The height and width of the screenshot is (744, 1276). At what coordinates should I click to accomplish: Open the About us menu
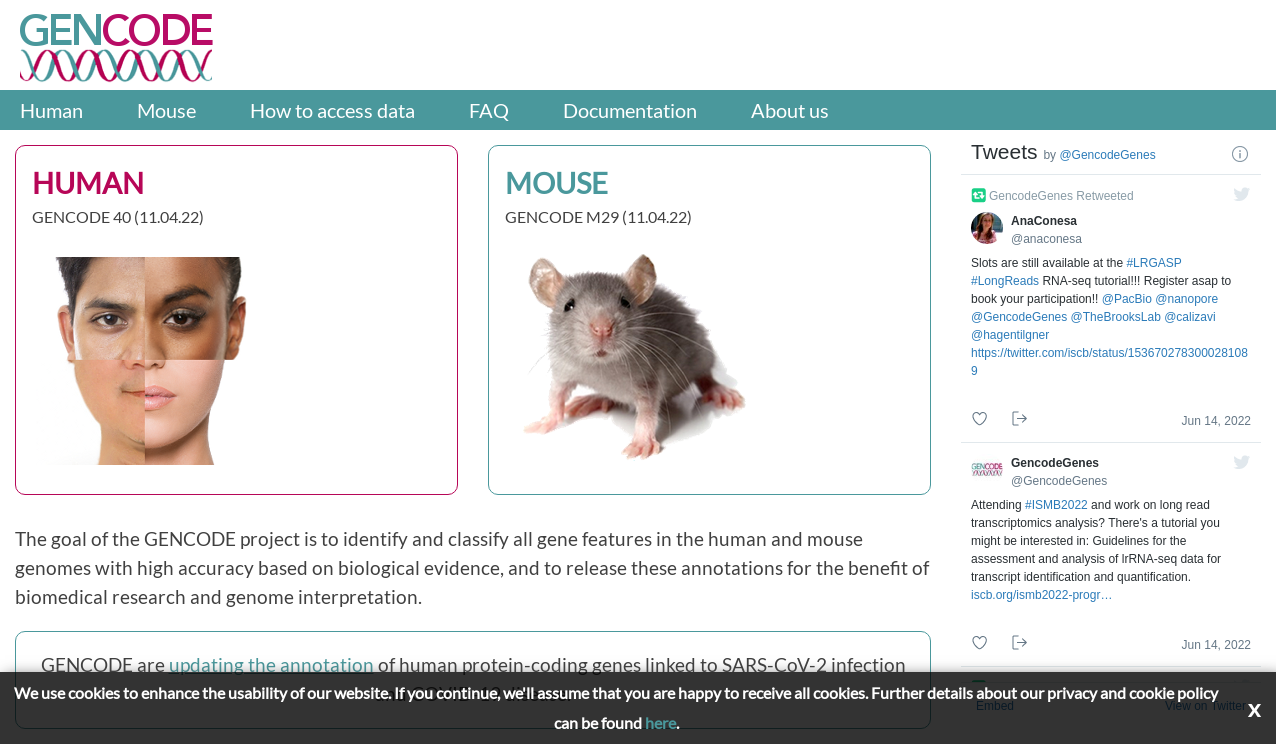click(790, 111)
